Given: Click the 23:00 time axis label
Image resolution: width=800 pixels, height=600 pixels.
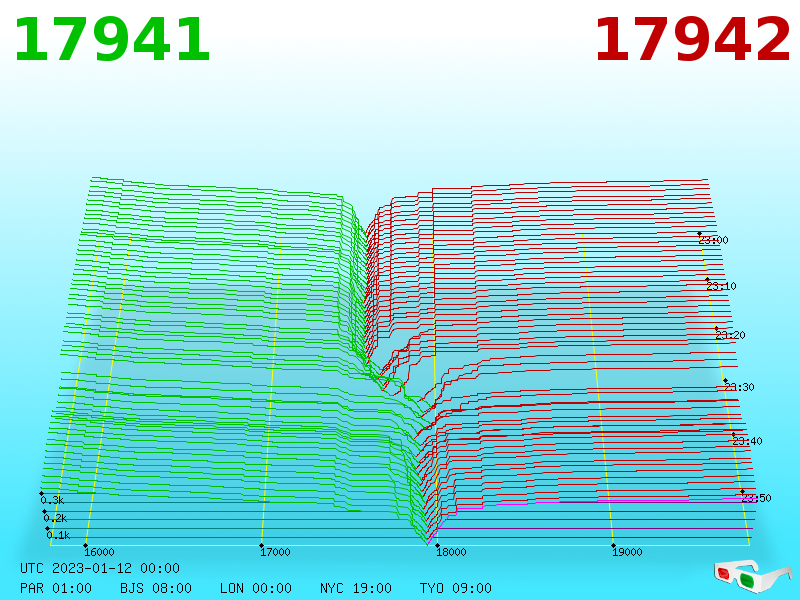Looking at the screenshot, I should 714,240.
